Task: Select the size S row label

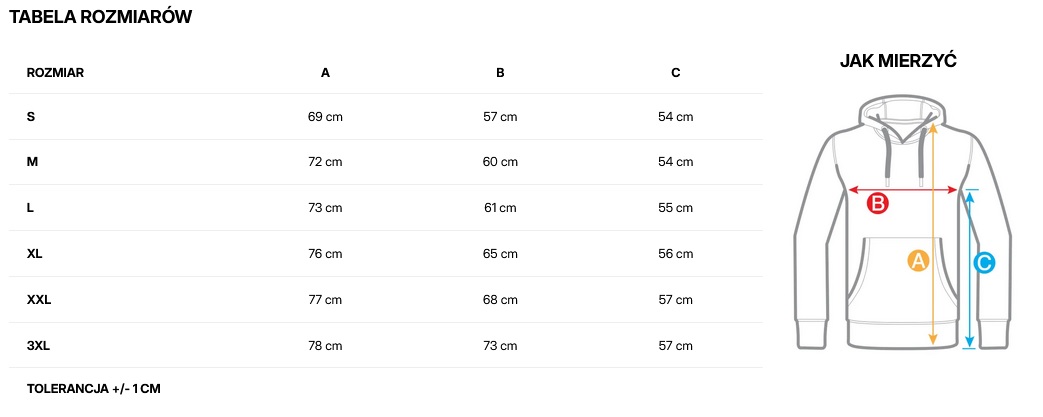Action: tap(31, 117)
